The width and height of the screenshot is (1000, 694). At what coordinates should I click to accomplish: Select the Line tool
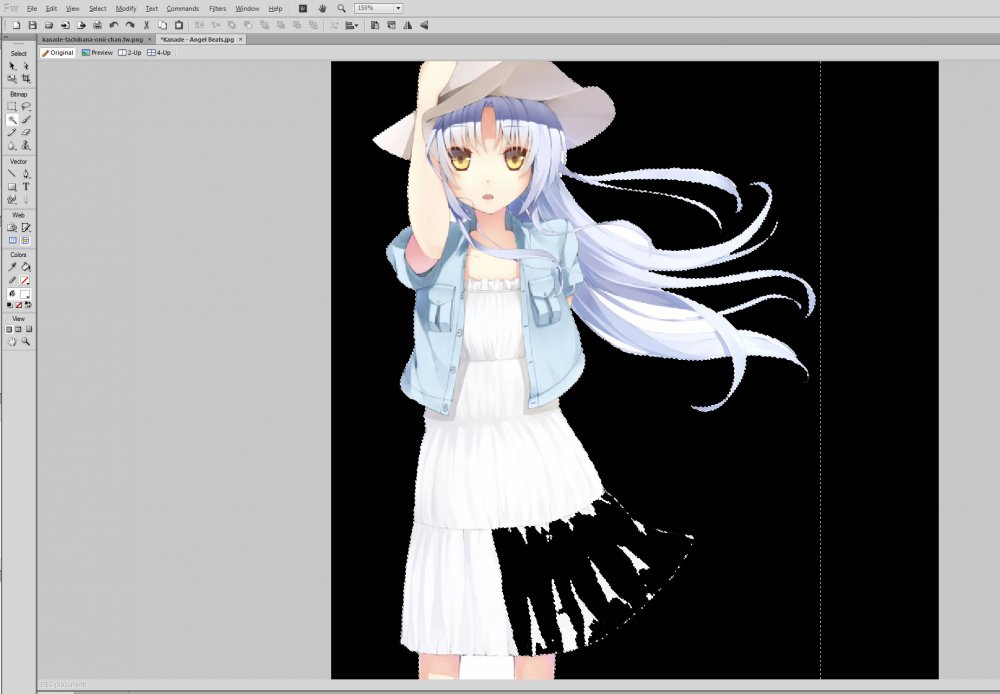click(x=12, y=174)
